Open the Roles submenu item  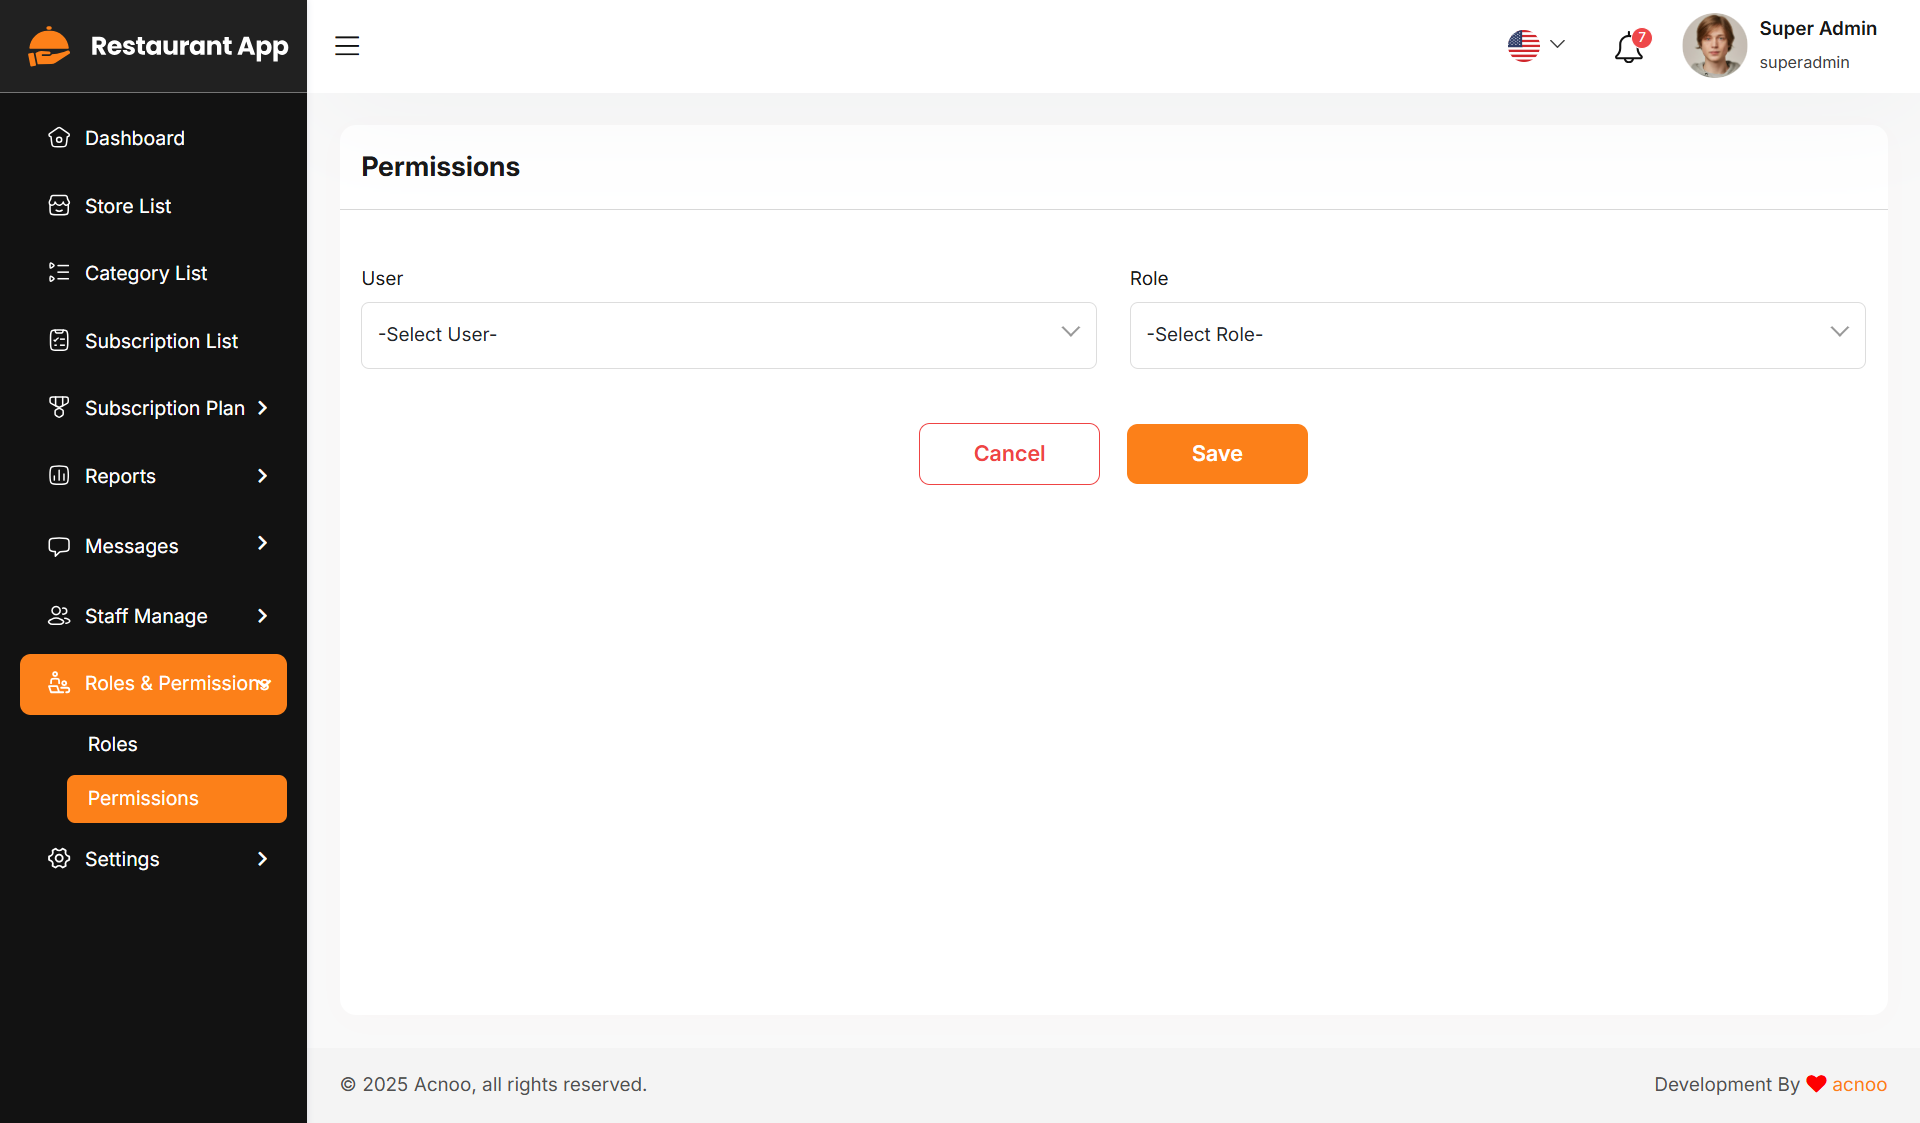pos(113,744)
